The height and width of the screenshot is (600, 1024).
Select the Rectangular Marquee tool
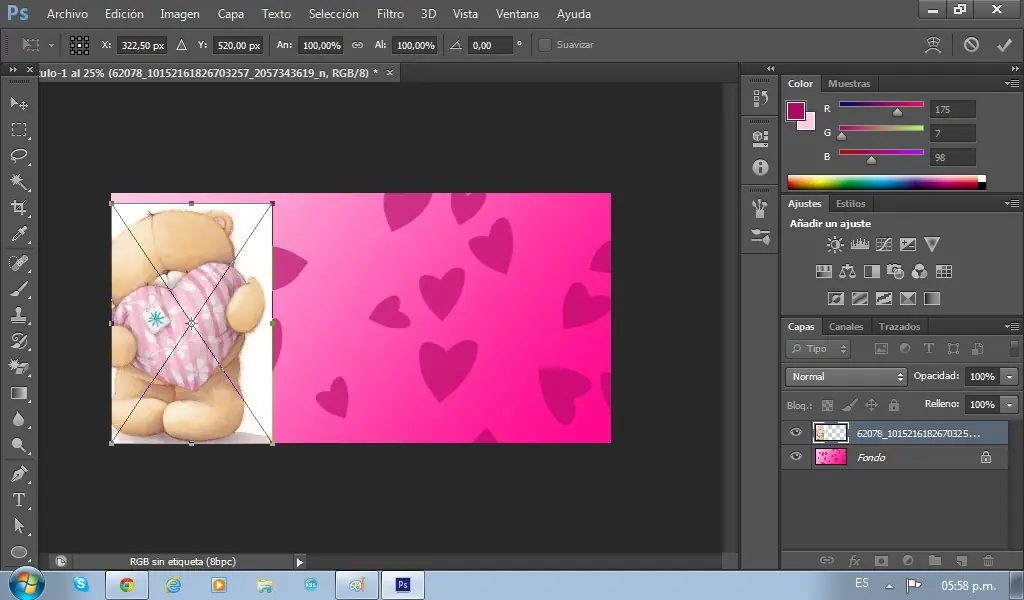pyautogui.click(x=19, y=129)
